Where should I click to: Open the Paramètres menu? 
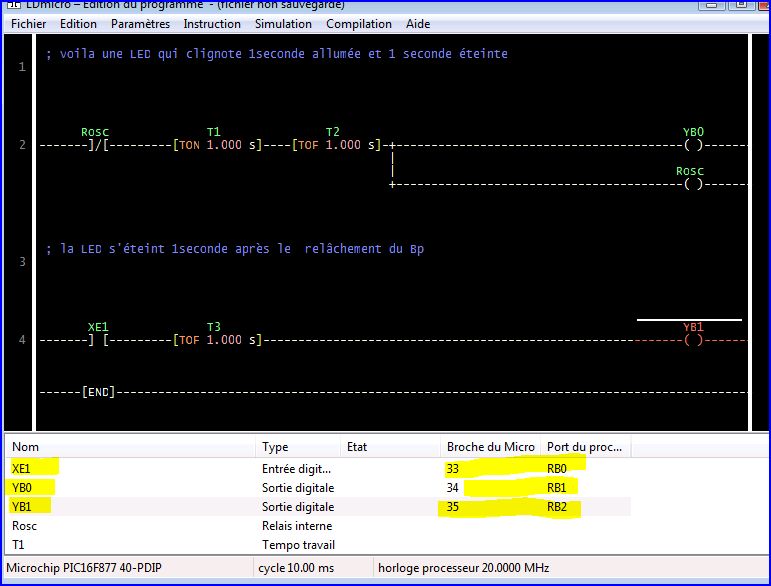point(140,24)
